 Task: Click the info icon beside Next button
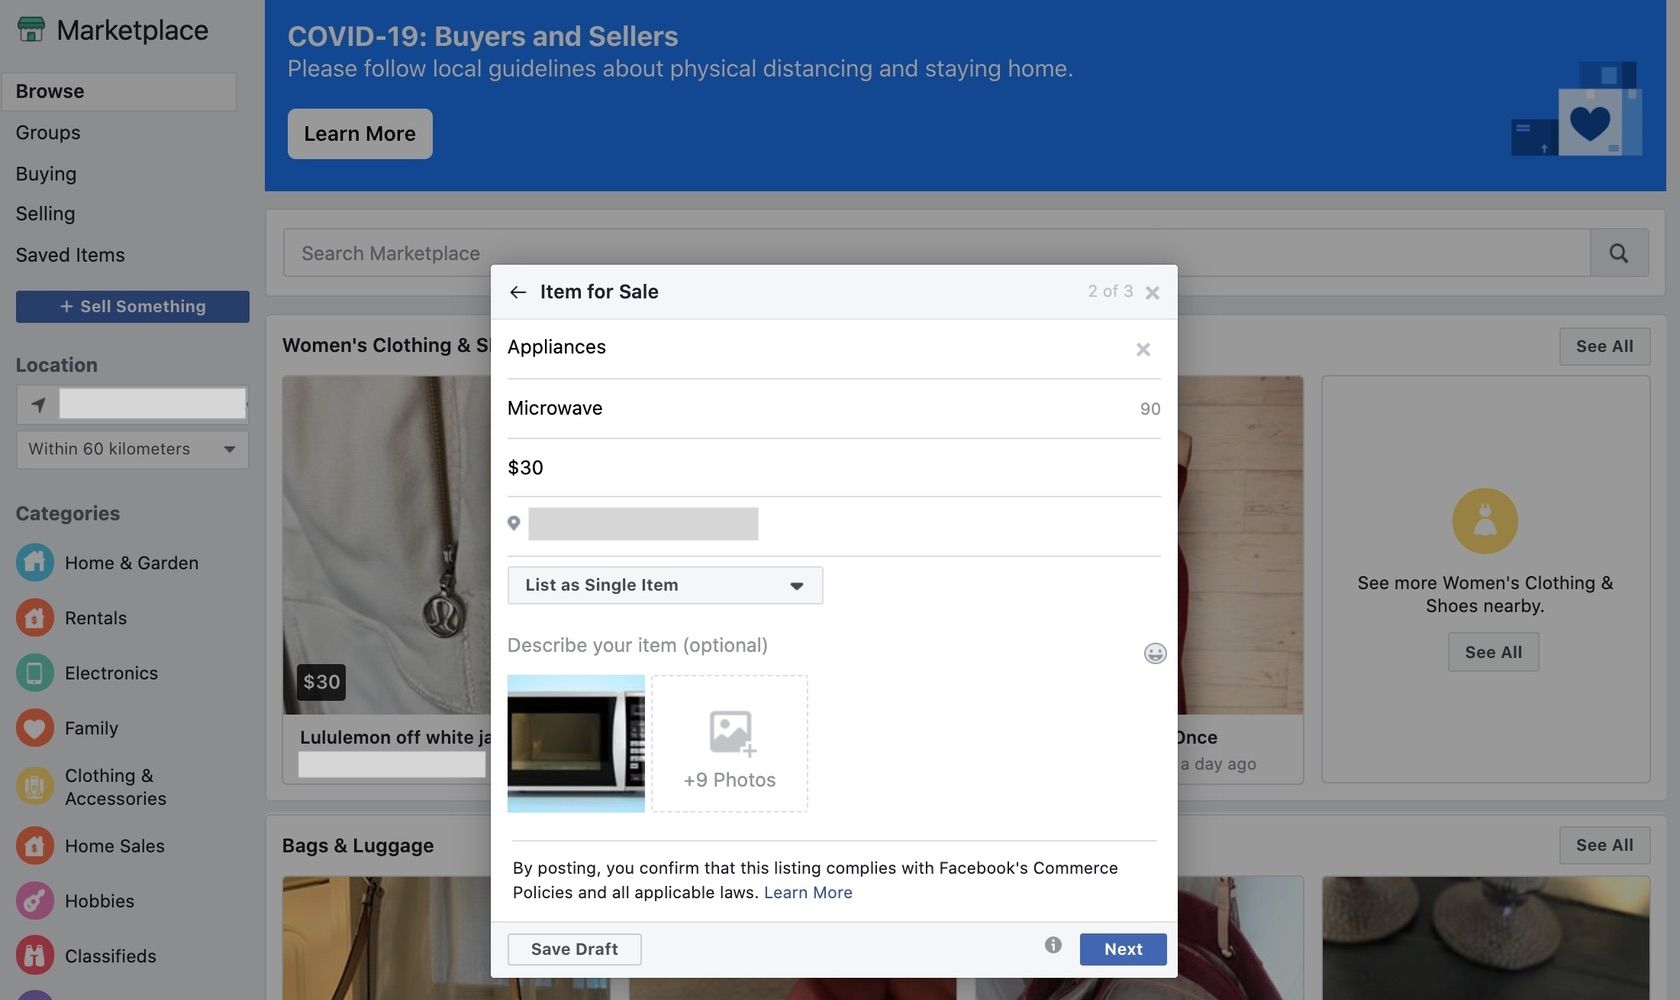coord(1053,945)
